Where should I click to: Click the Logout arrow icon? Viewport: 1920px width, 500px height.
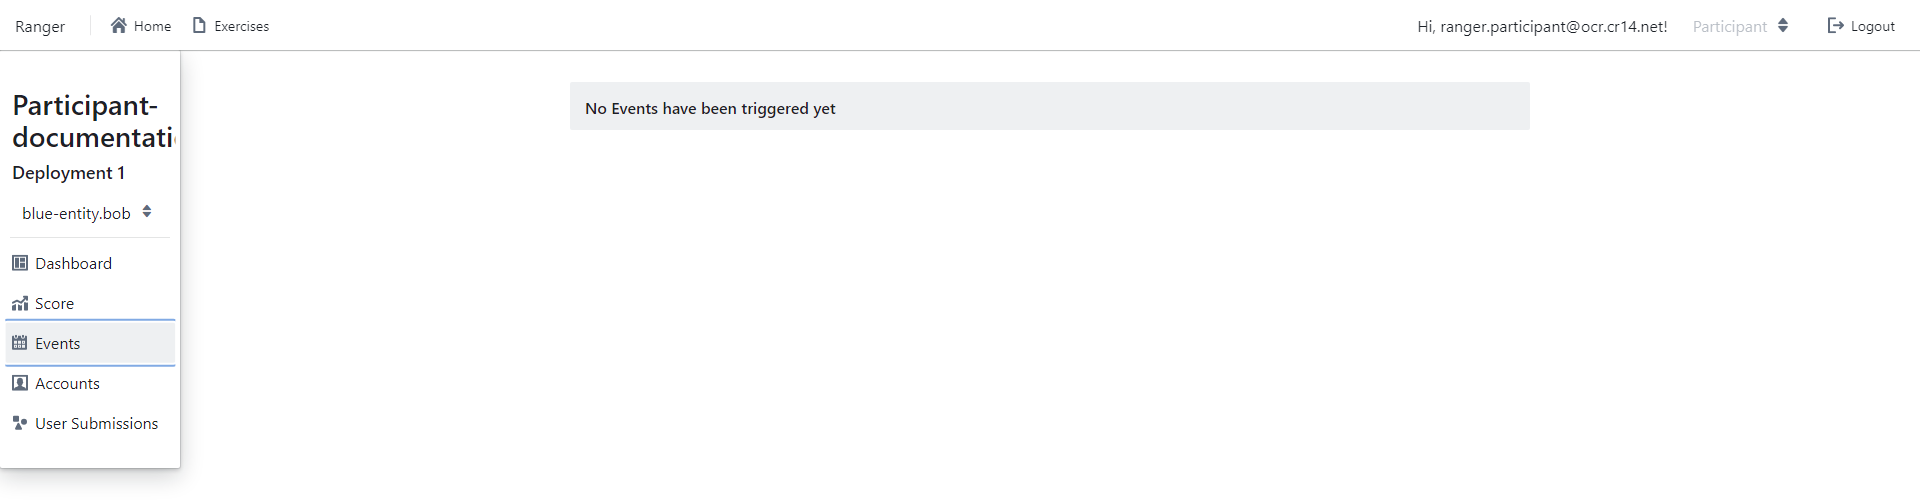tap(1835, 25)
